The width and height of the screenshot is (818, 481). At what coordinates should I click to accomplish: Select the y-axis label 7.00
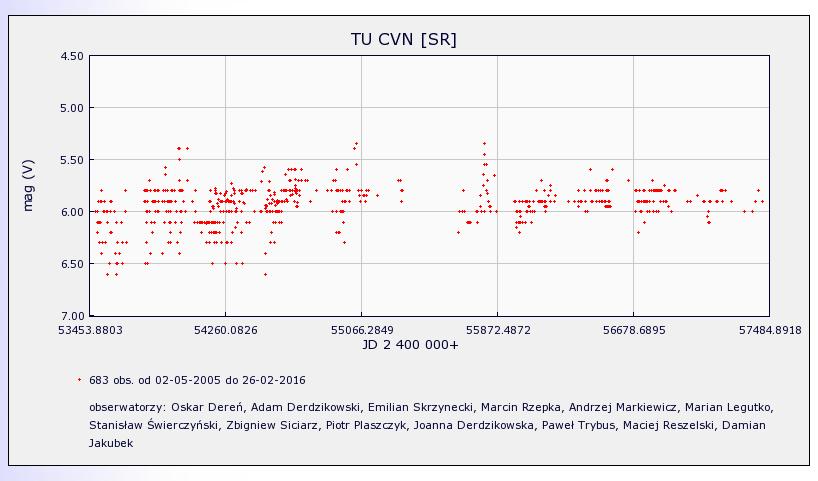[72, 316]
